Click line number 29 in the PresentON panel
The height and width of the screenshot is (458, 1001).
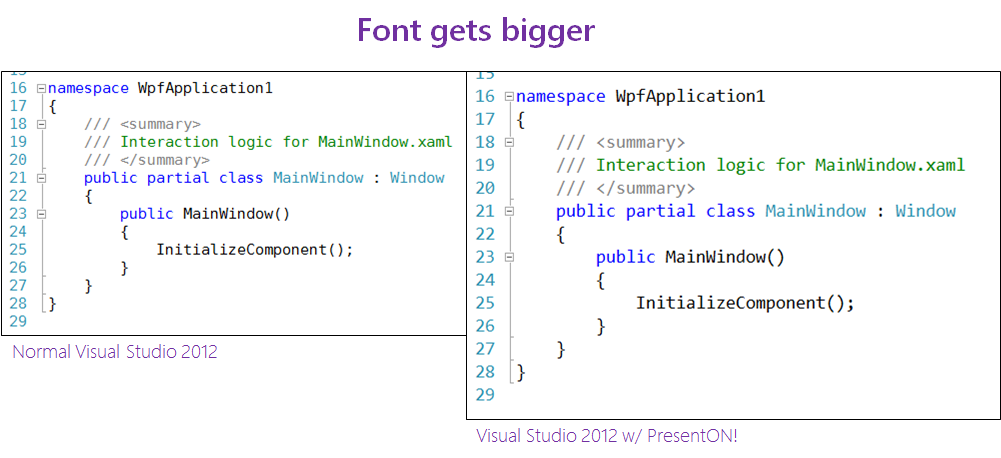485,395
